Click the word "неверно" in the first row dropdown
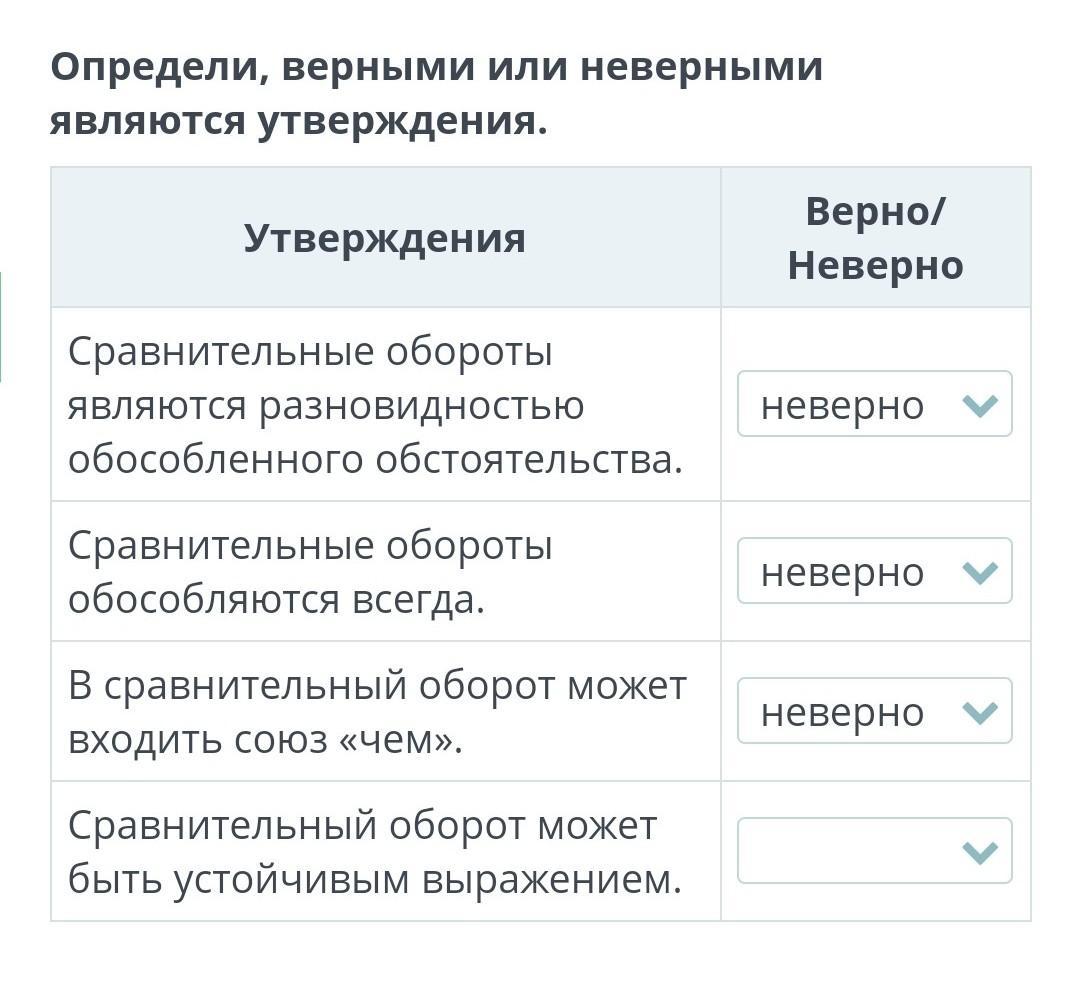Screen dimensions: 1080x985 (842, 405)
